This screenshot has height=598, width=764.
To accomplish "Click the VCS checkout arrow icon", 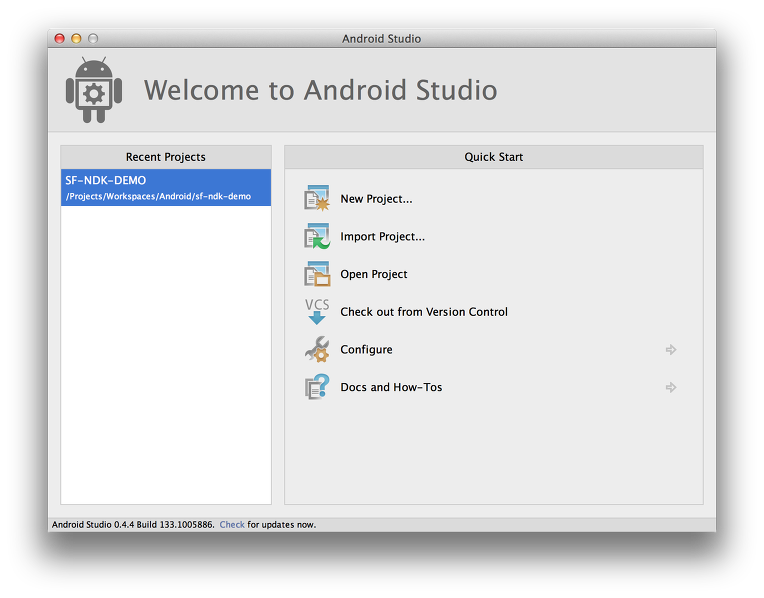I will 317,311.
